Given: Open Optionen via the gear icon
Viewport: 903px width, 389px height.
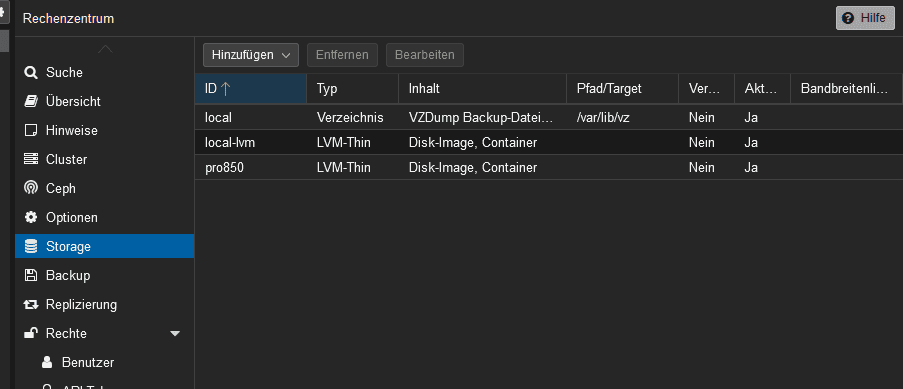Looking at the screenshot, I should [31, 218].
